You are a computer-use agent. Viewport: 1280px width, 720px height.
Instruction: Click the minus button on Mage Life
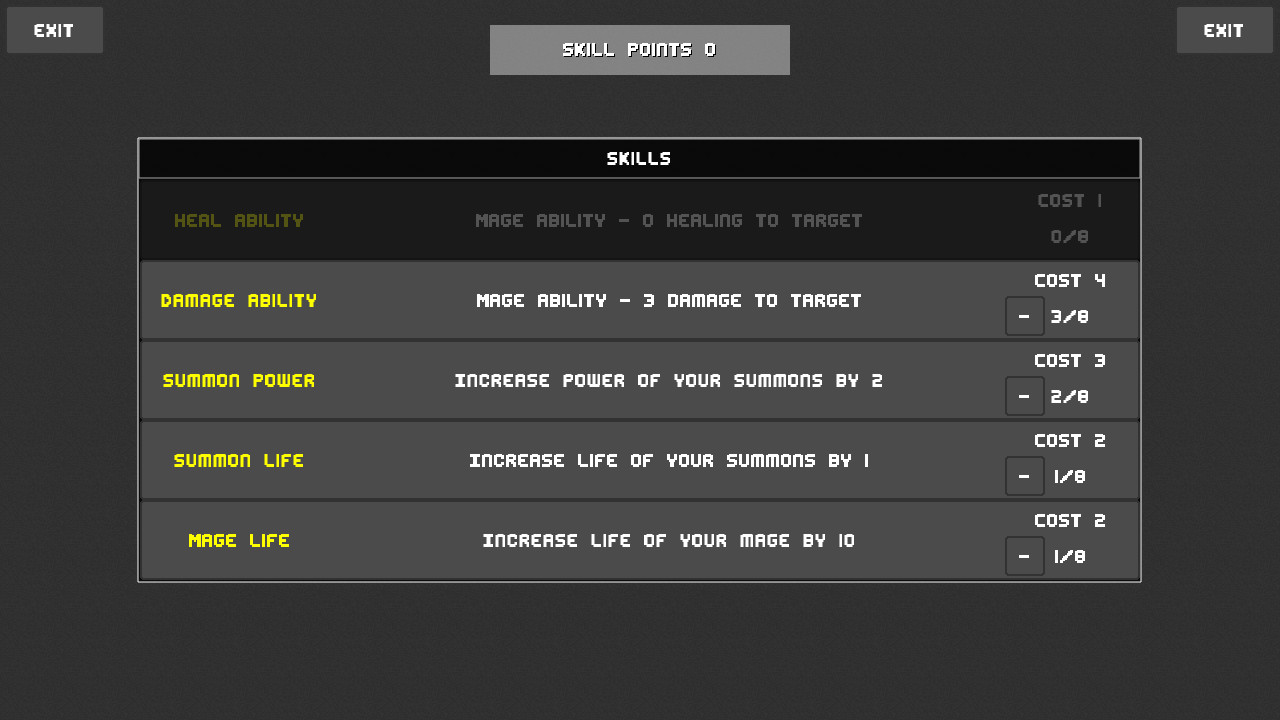pos(1024,556)
